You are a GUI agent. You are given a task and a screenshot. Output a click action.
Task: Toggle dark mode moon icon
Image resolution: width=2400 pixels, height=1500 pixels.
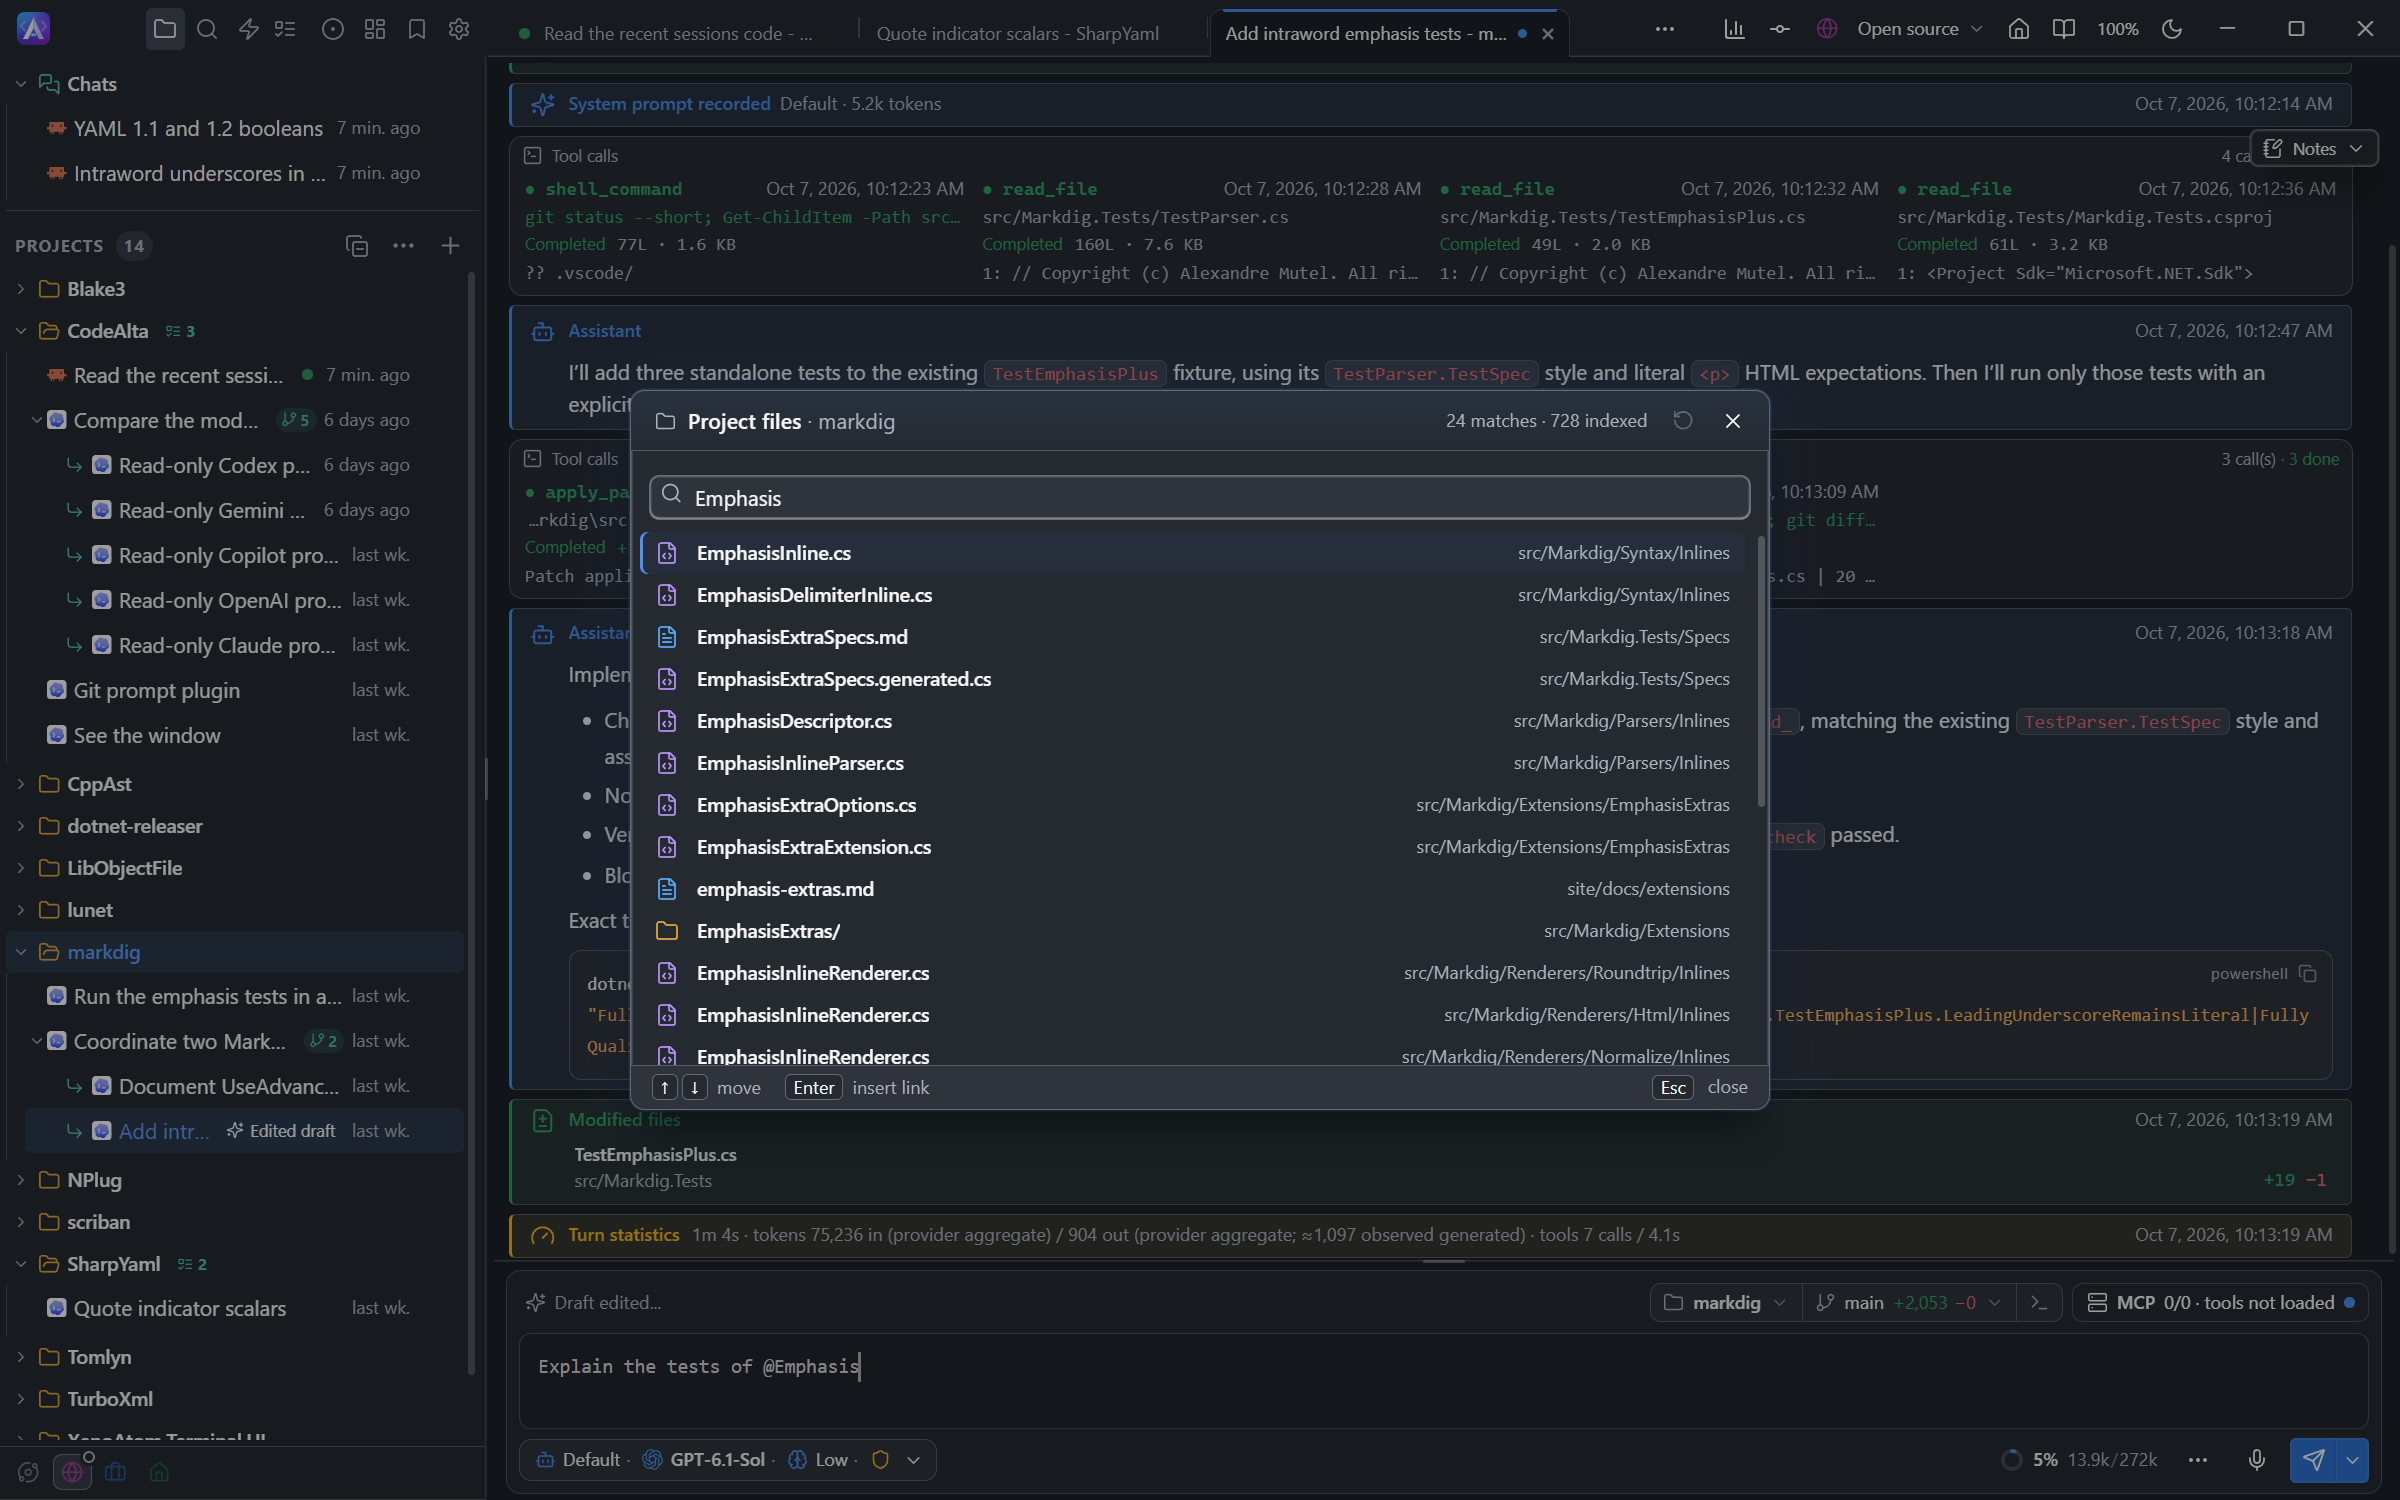click(x=2171, y=29)
